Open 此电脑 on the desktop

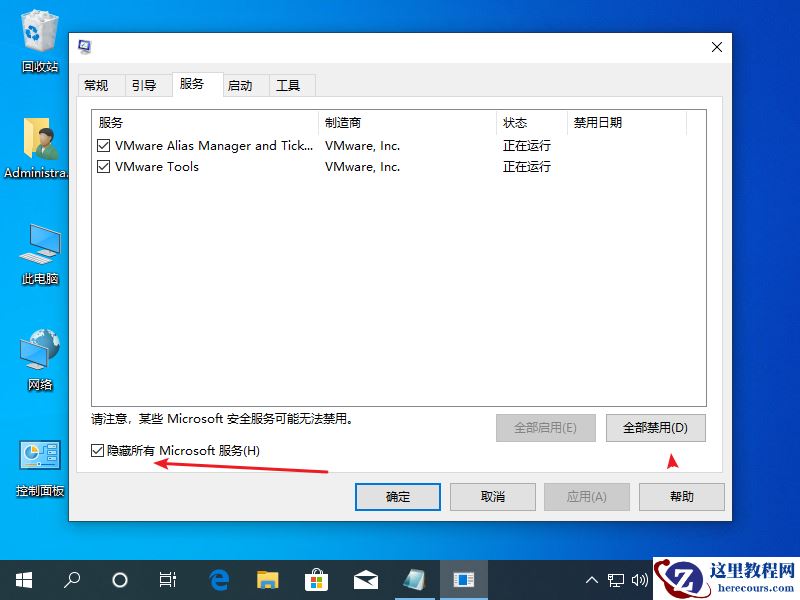[x=37, y=253]
